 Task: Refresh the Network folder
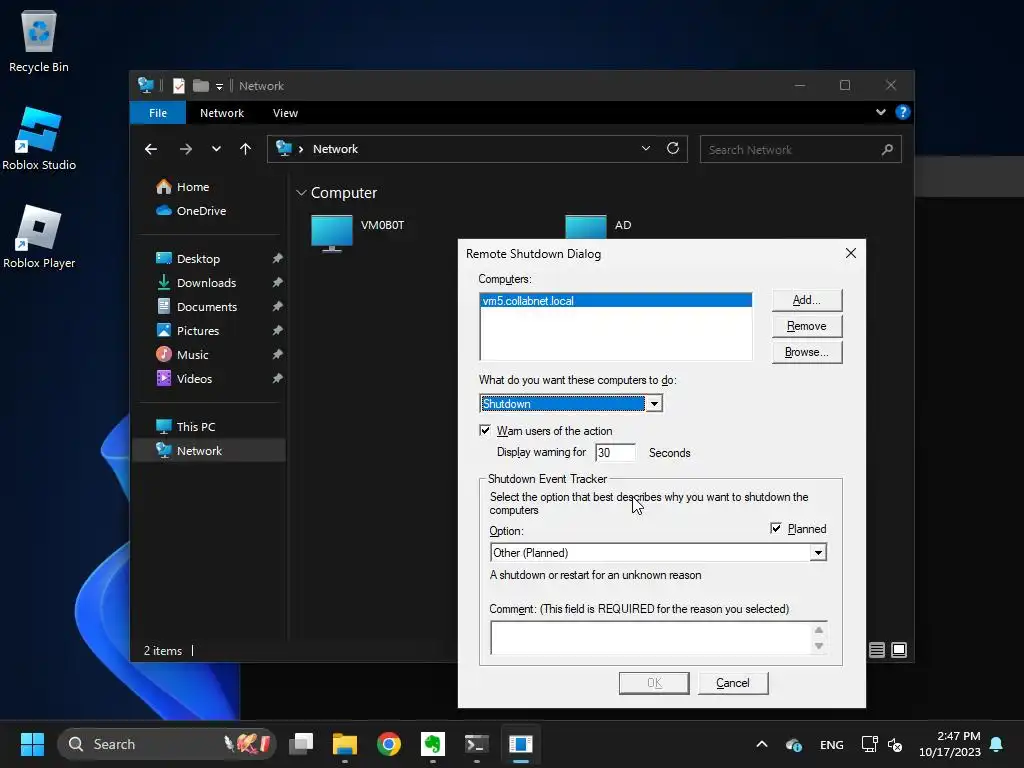click(x=673, y=148)
